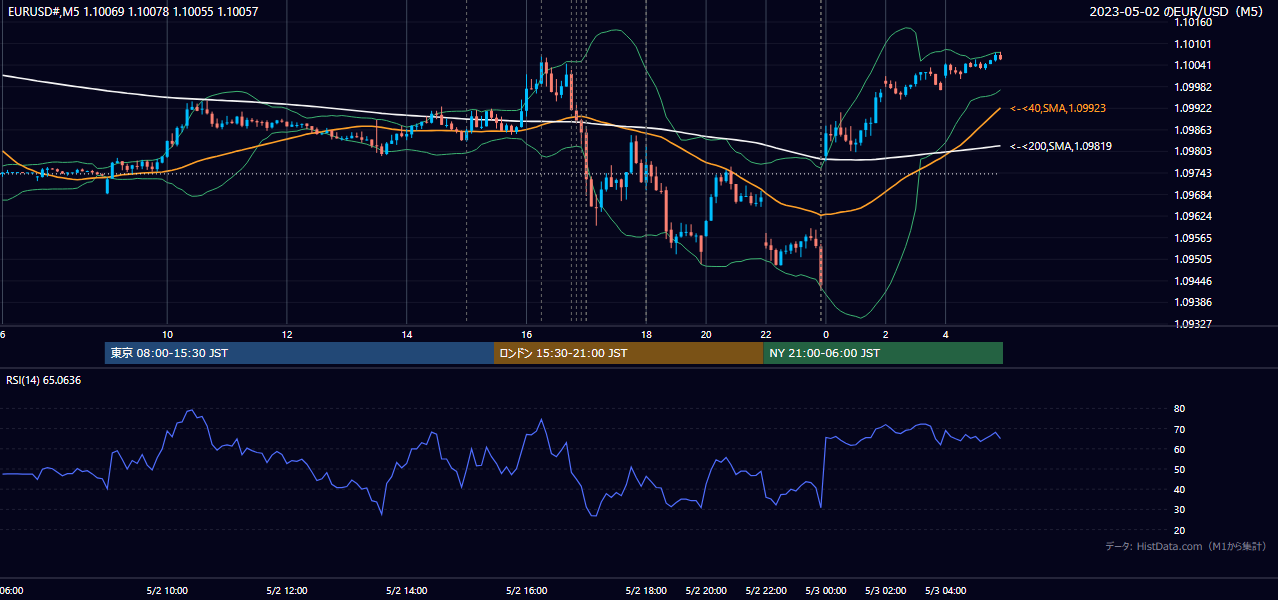Screen dimensions: 1278x600
Task: Click the bottom time label 5/3 04:00
Action: (946, 591)
